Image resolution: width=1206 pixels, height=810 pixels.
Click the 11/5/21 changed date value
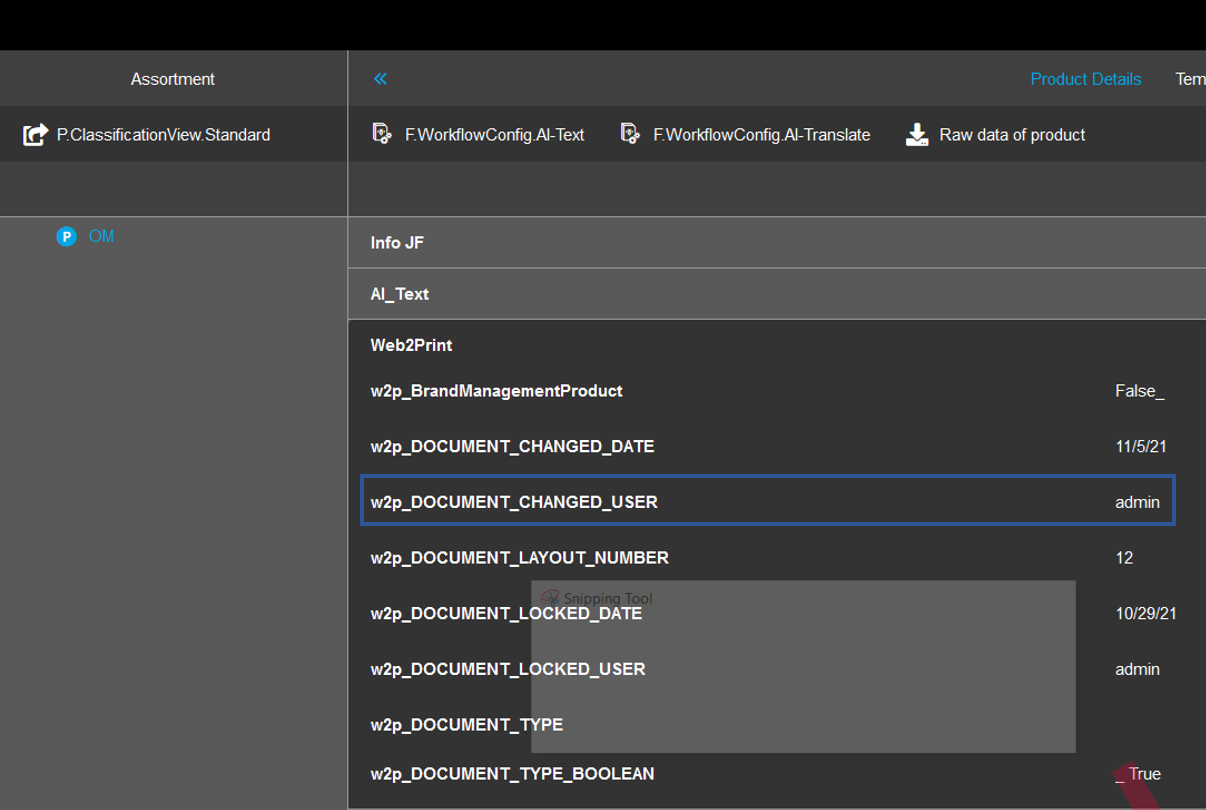[x=1141, y=446]
